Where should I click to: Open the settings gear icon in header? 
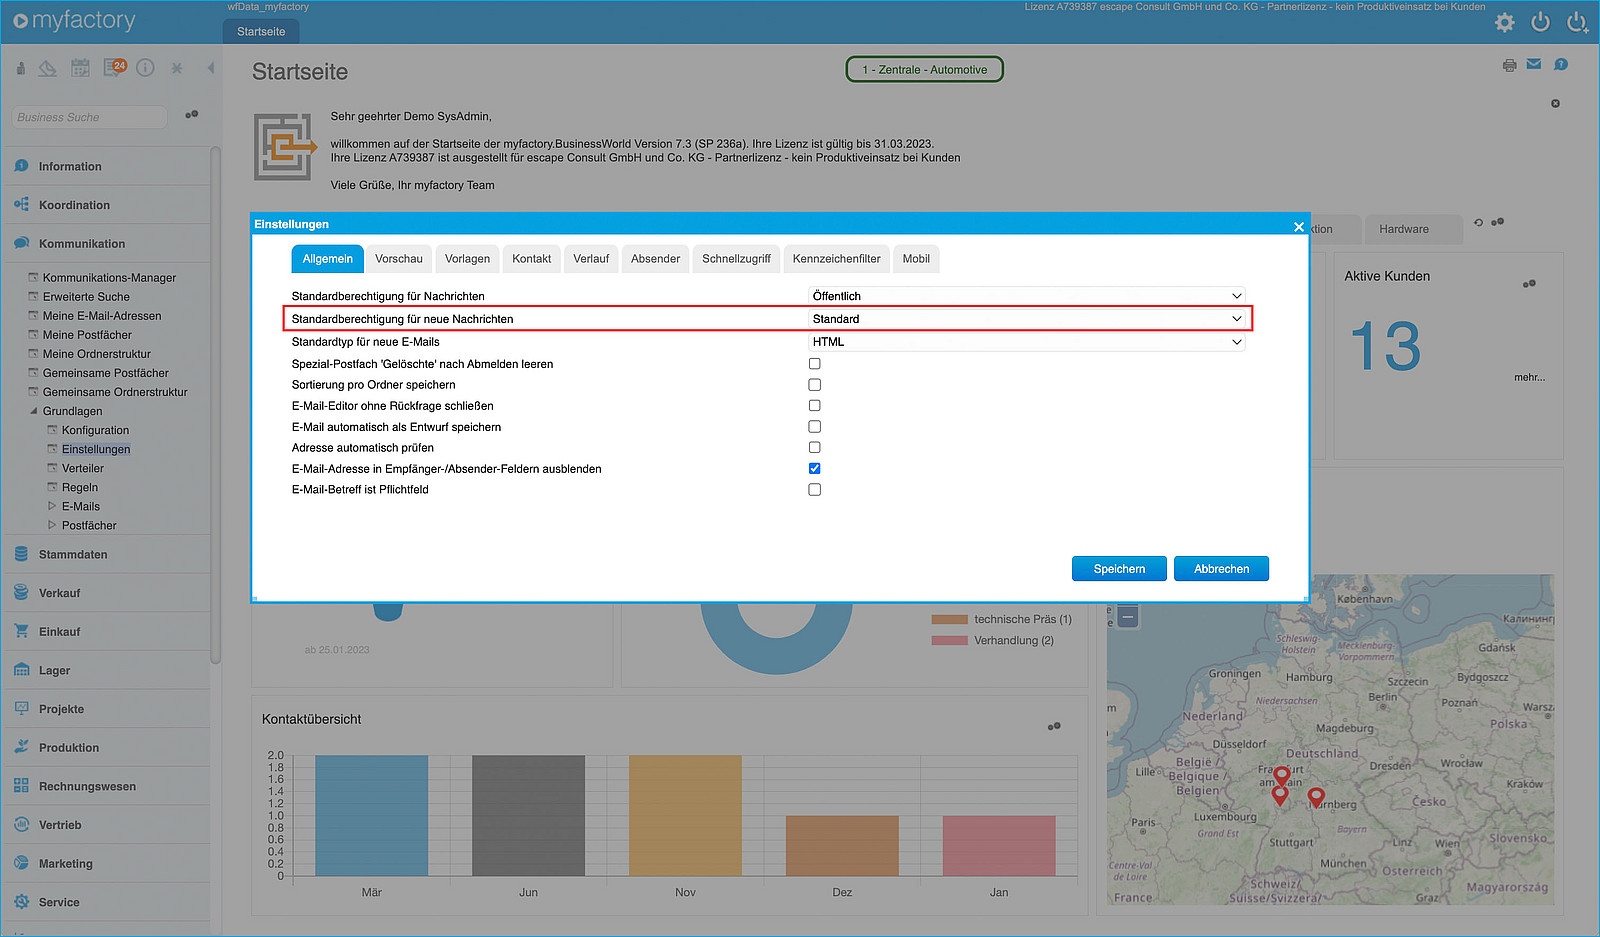(1504, 22)
